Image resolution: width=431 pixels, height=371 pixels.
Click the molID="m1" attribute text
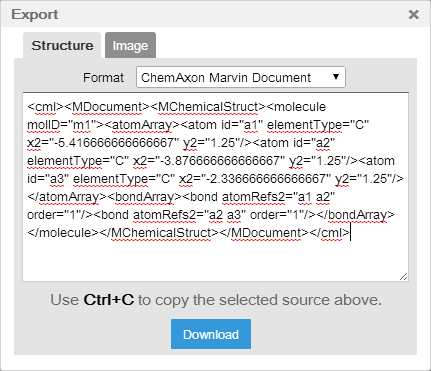[x=62, y=125]
